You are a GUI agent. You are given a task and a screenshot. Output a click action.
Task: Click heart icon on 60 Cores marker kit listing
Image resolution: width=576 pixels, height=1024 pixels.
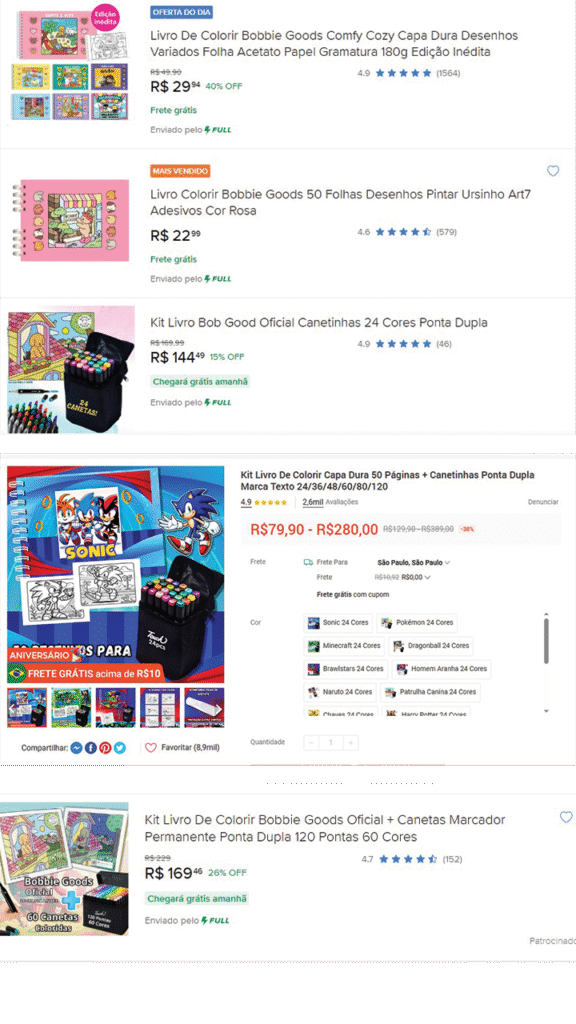click(566, 817)
